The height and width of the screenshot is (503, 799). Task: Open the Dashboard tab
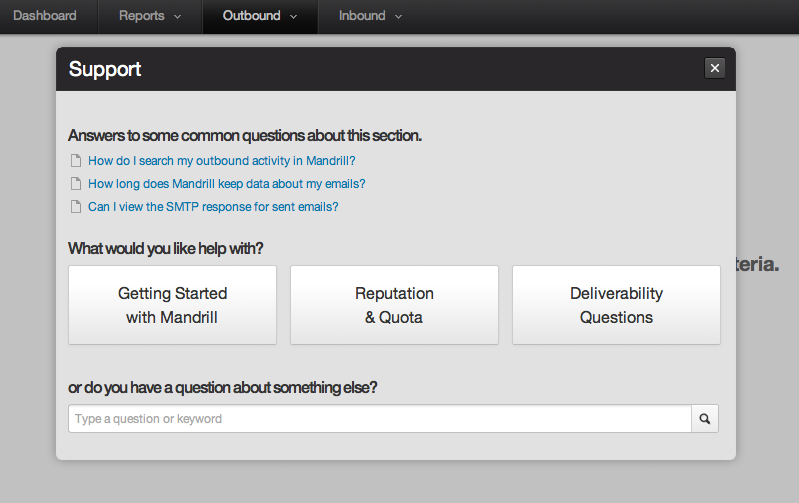coord(45,16)
